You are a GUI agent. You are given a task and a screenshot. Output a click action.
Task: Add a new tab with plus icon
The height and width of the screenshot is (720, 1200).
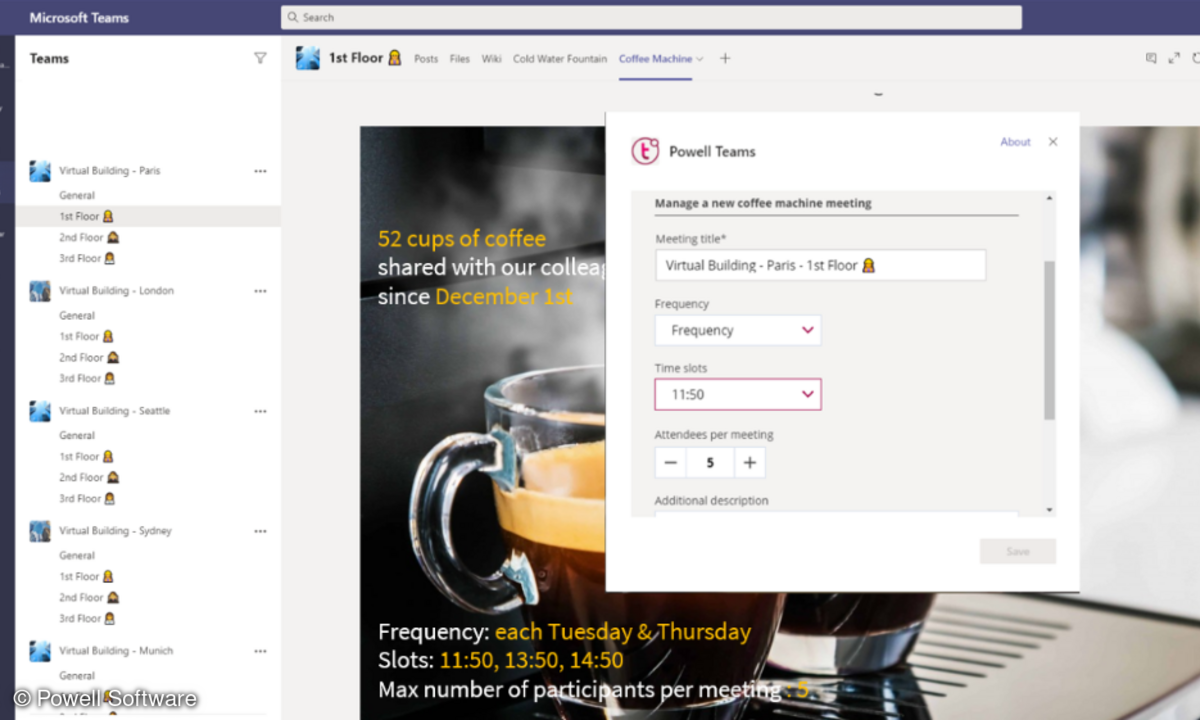(725, 58)
